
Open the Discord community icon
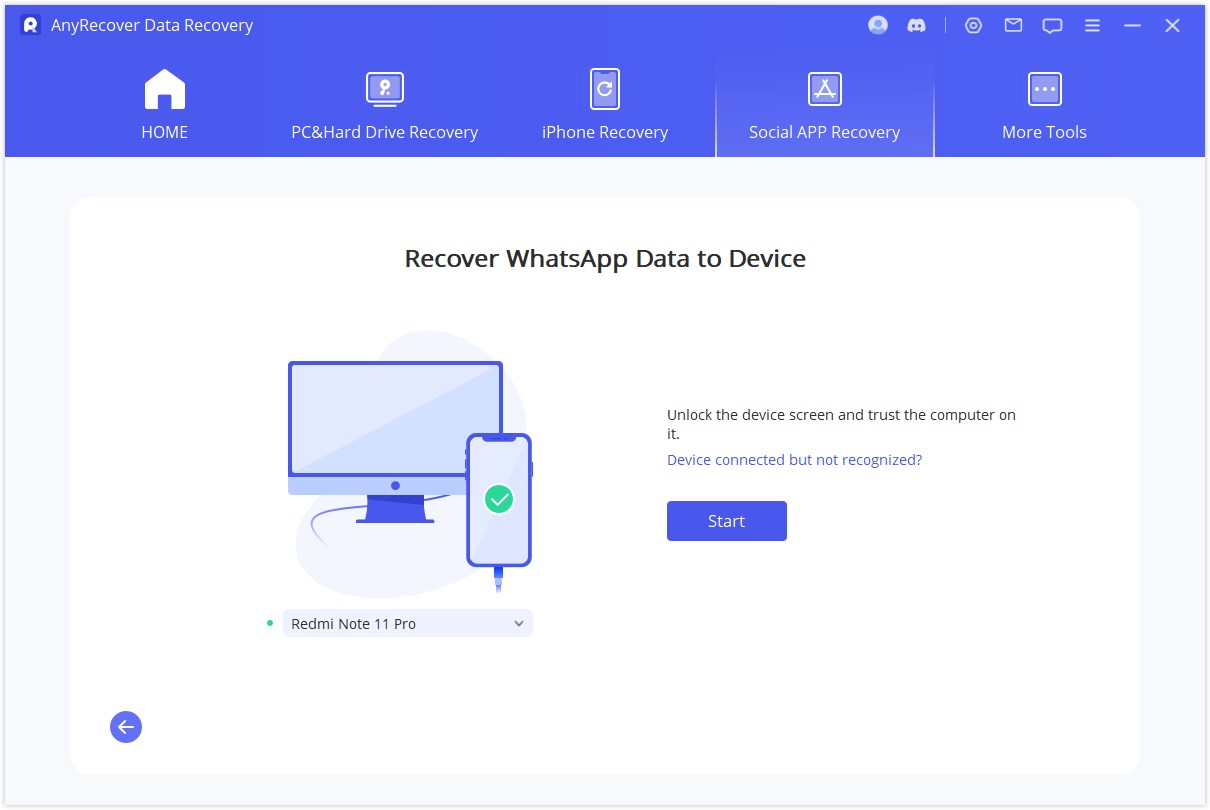917,25
